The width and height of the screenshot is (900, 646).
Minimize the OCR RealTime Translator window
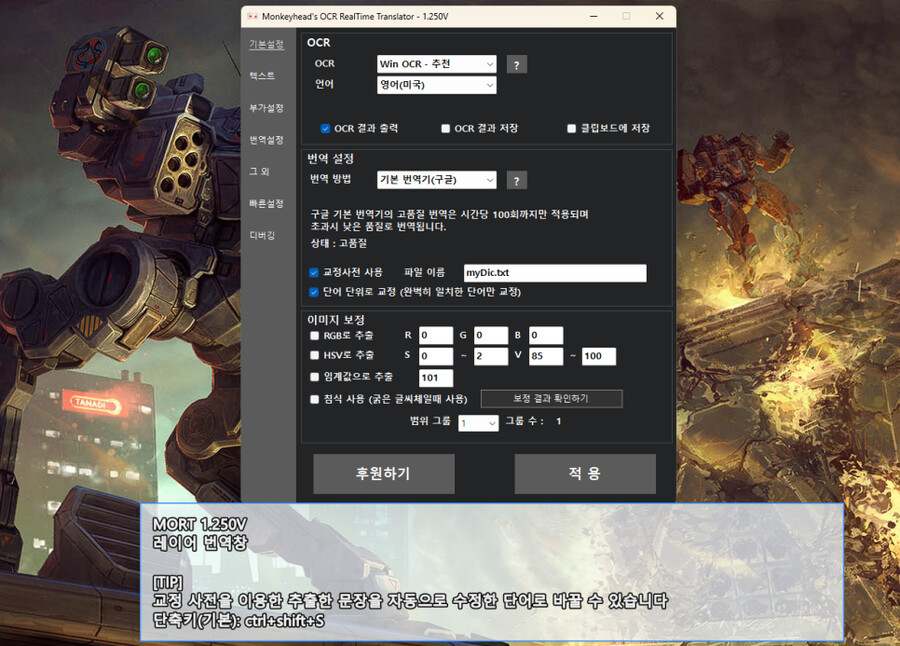[x=593, y=16]
